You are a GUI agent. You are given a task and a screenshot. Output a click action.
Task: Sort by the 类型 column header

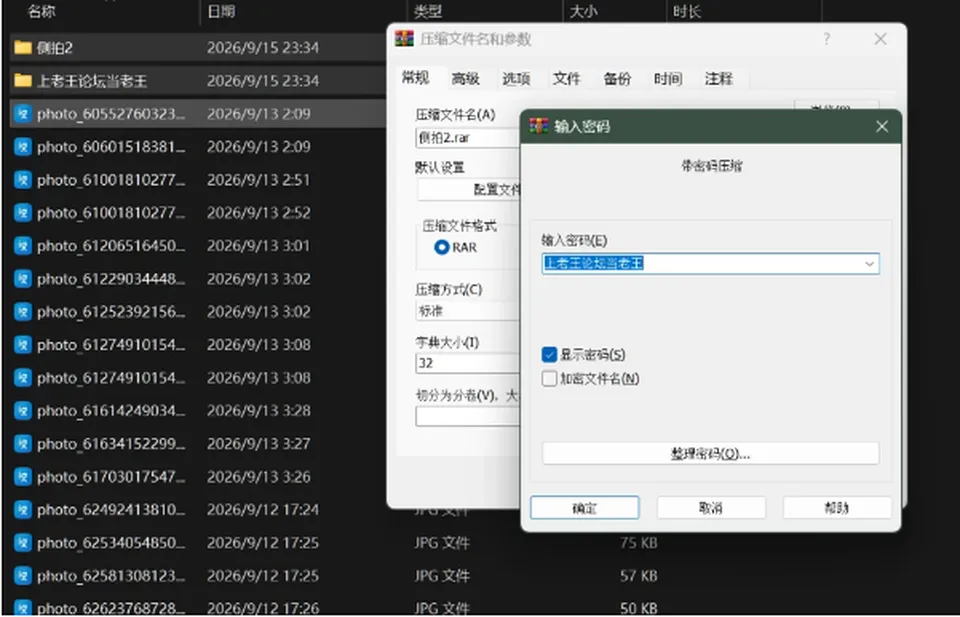428,11
